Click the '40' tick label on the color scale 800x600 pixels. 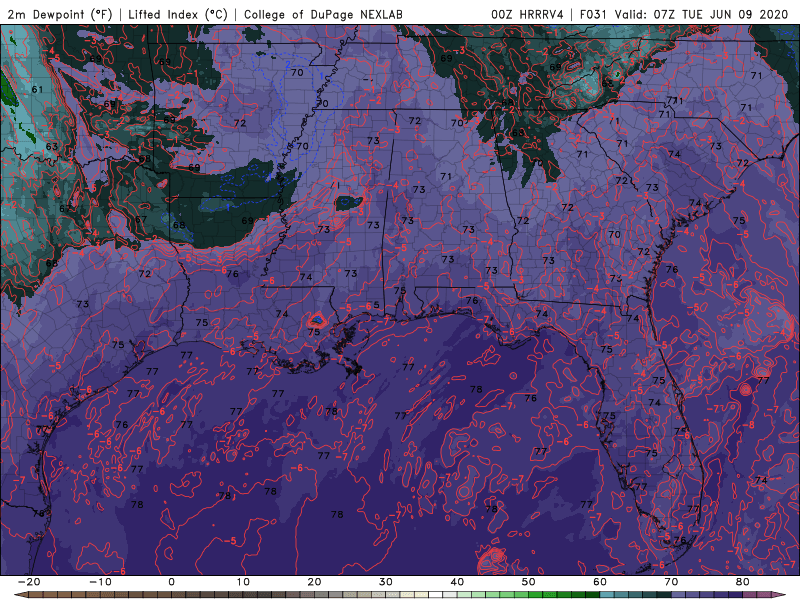[x=457, y=582]
